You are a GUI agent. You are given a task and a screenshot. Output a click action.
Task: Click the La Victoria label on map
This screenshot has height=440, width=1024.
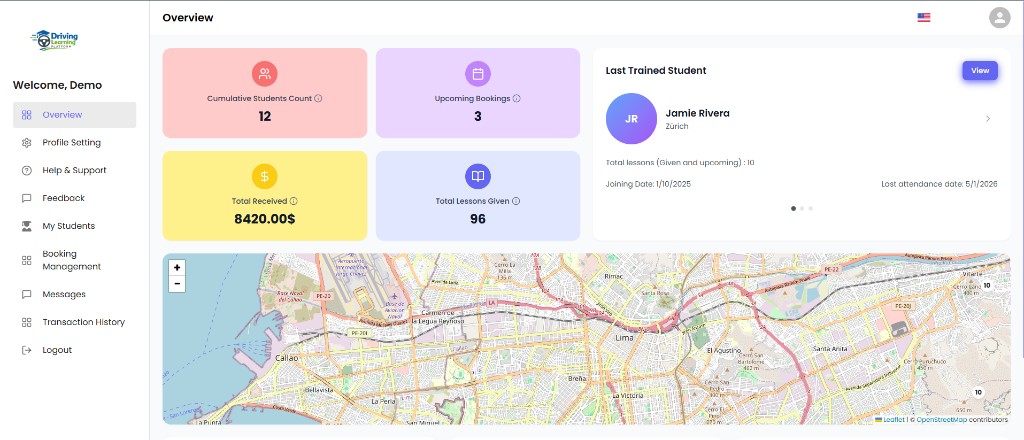click(x=628, y=396)
